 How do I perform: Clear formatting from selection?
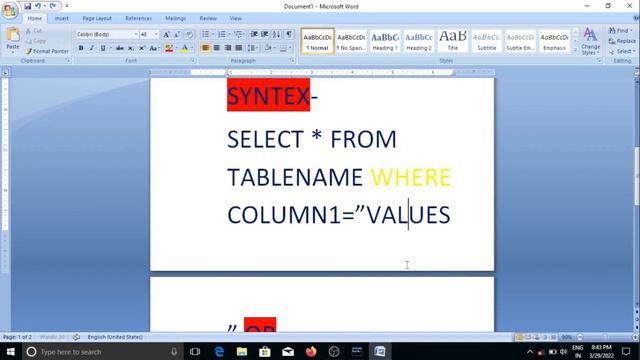click(x=189, y=35)
